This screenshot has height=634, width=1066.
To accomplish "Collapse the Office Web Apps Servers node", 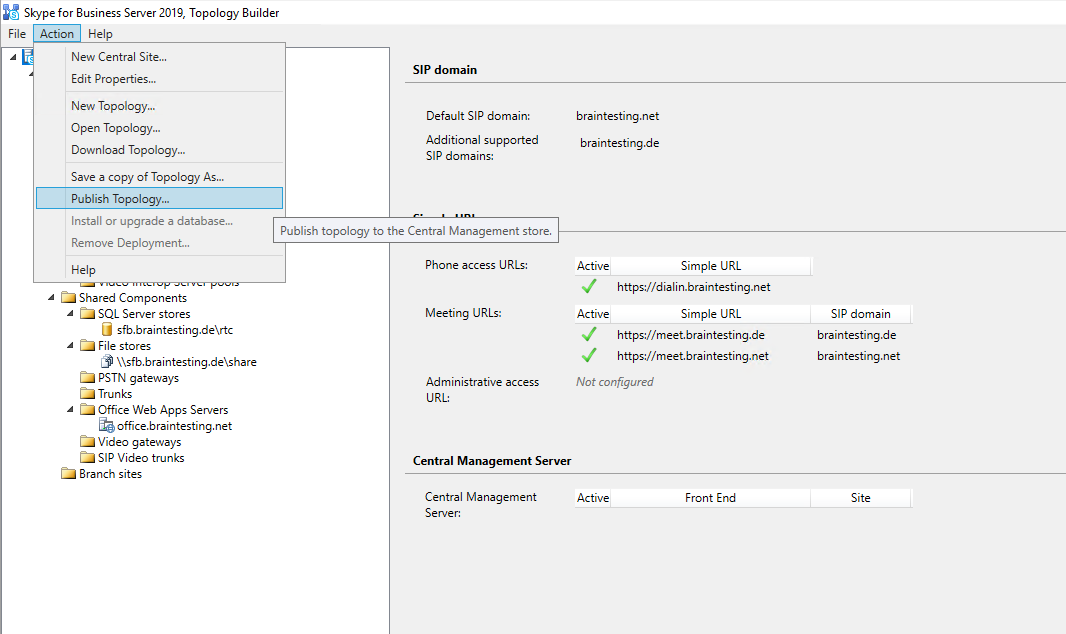I will coord(70,410).
